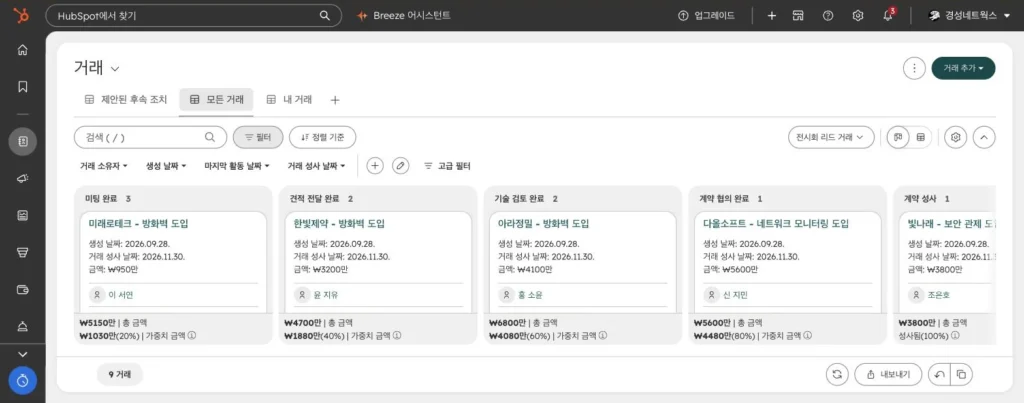Open 거래 소유자 filter dropdown
Screen dimensions: 1024x403
coord(103,166)
